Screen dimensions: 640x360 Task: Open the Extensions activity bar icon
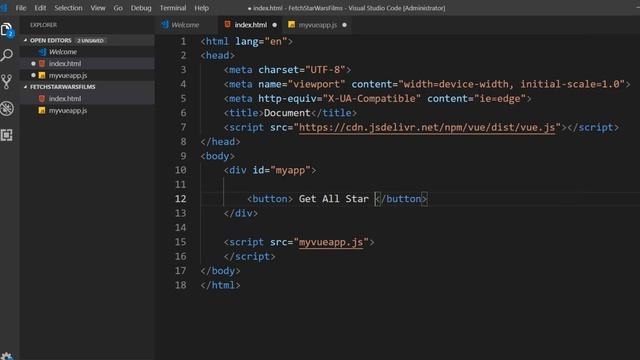(x=7, y=135)
